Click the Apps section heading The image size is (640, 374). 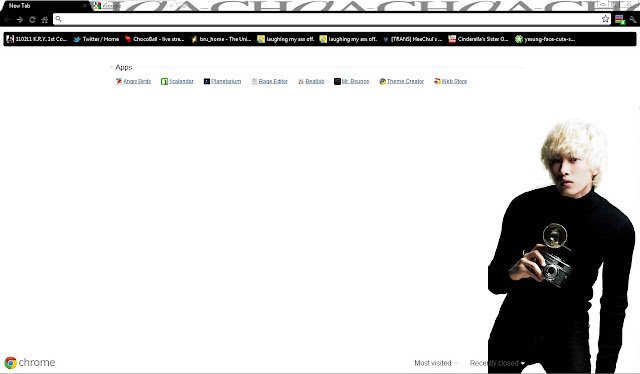point(124,67)
